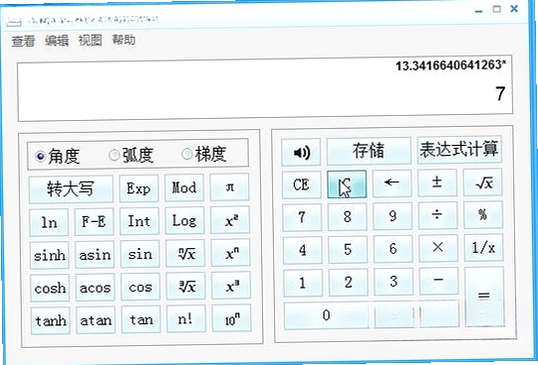This screenshot has width=538, height=365.
Task: Select the 弧度 (radians) radio button
Action: [114, 155]
